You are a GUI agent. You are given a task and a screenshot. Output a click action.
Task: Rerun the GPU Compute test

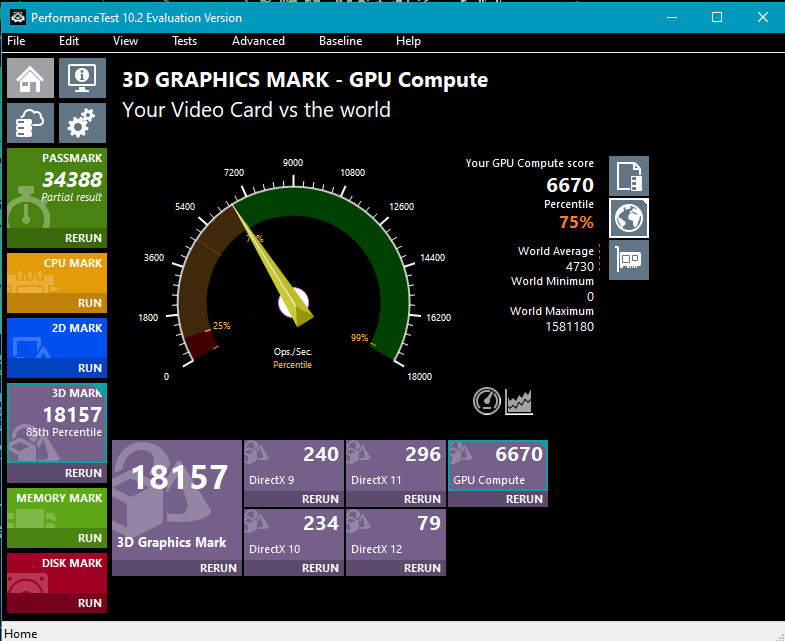[498, 499]
